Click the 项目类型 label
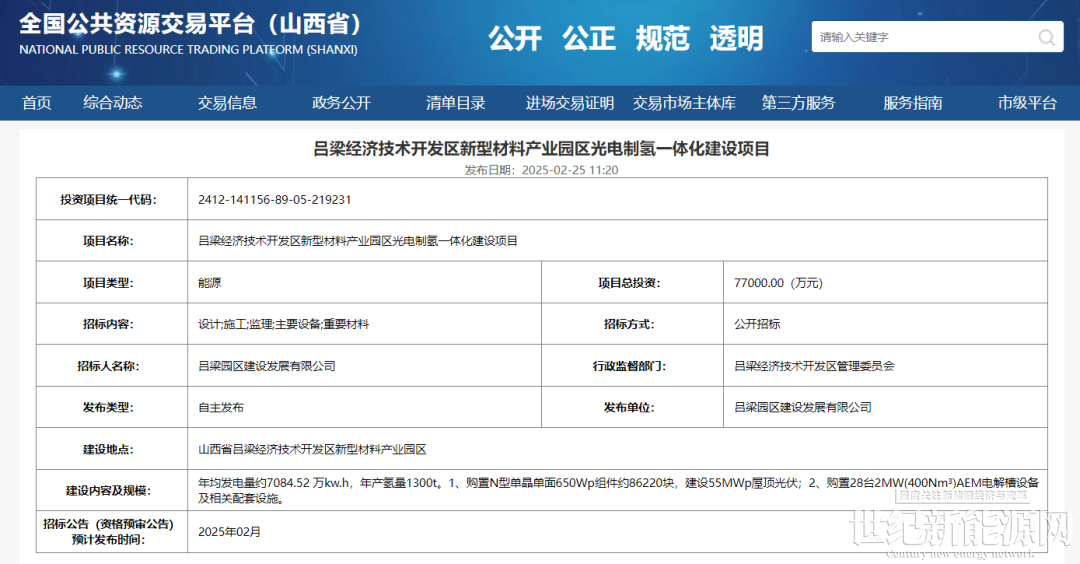Screen dimensions: 1080x564 [x=108, y=283]
